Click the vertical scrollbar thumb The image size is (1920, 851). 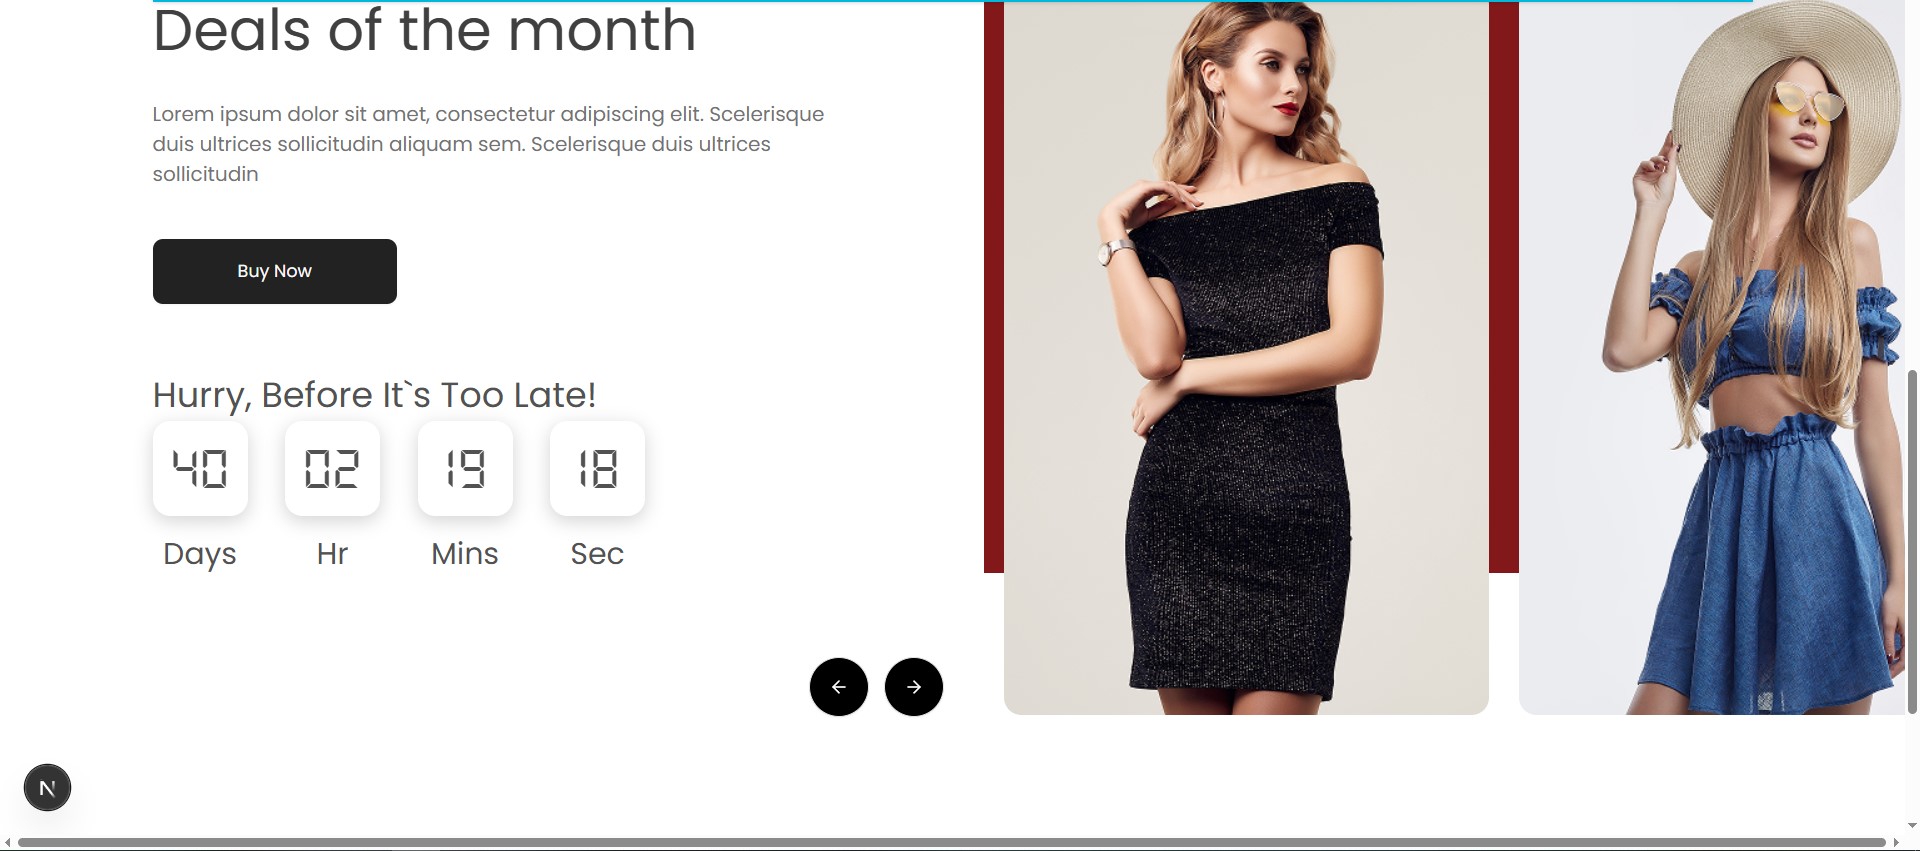tap(1913, 541)
